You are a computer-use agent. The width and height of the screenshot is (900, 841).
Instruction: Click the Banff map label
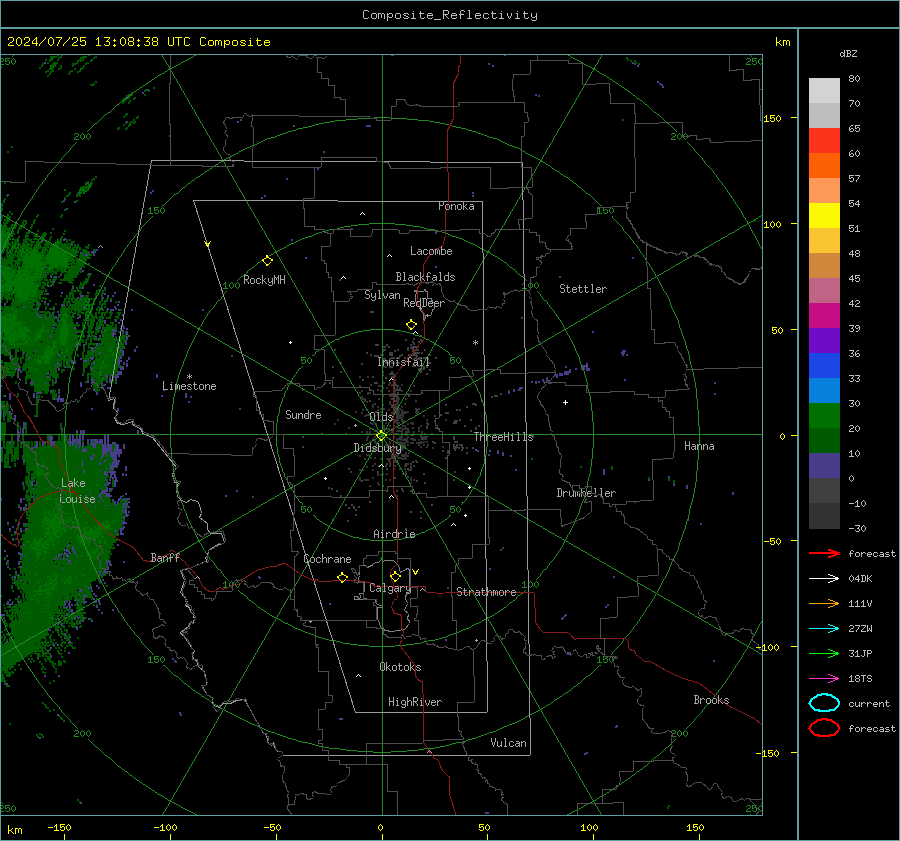[165, 557]
